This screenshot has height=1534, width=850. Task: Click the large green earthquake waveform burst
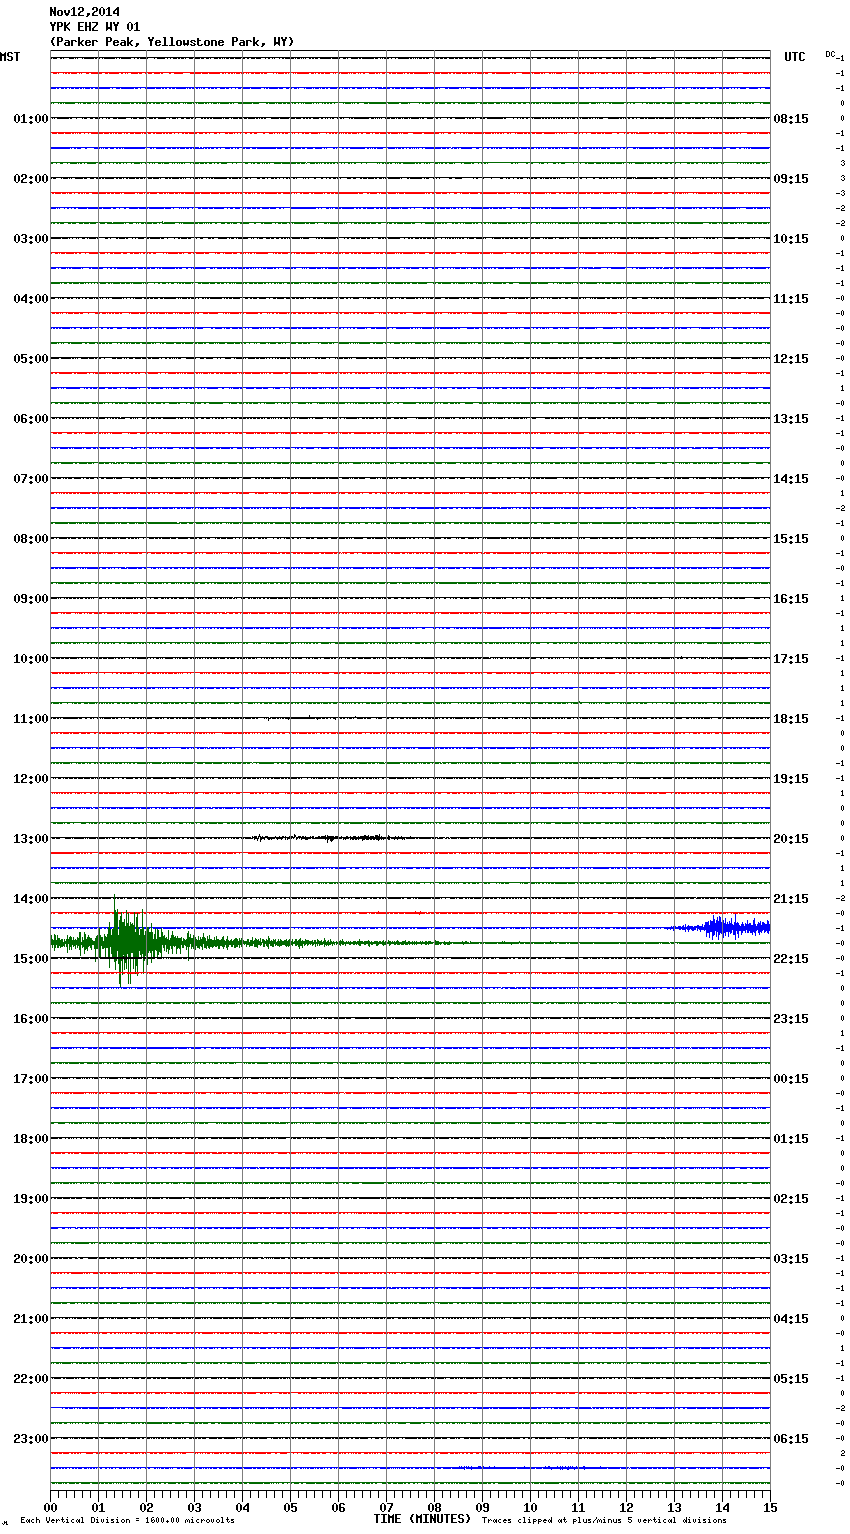coord(128,942)
